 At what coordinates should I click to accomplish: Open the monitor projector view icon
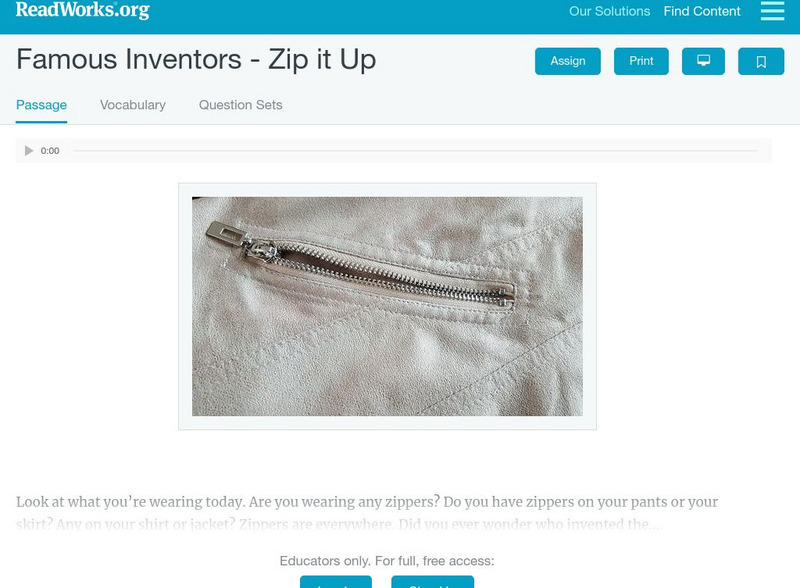pyautogui.click(x=703, y=61)
